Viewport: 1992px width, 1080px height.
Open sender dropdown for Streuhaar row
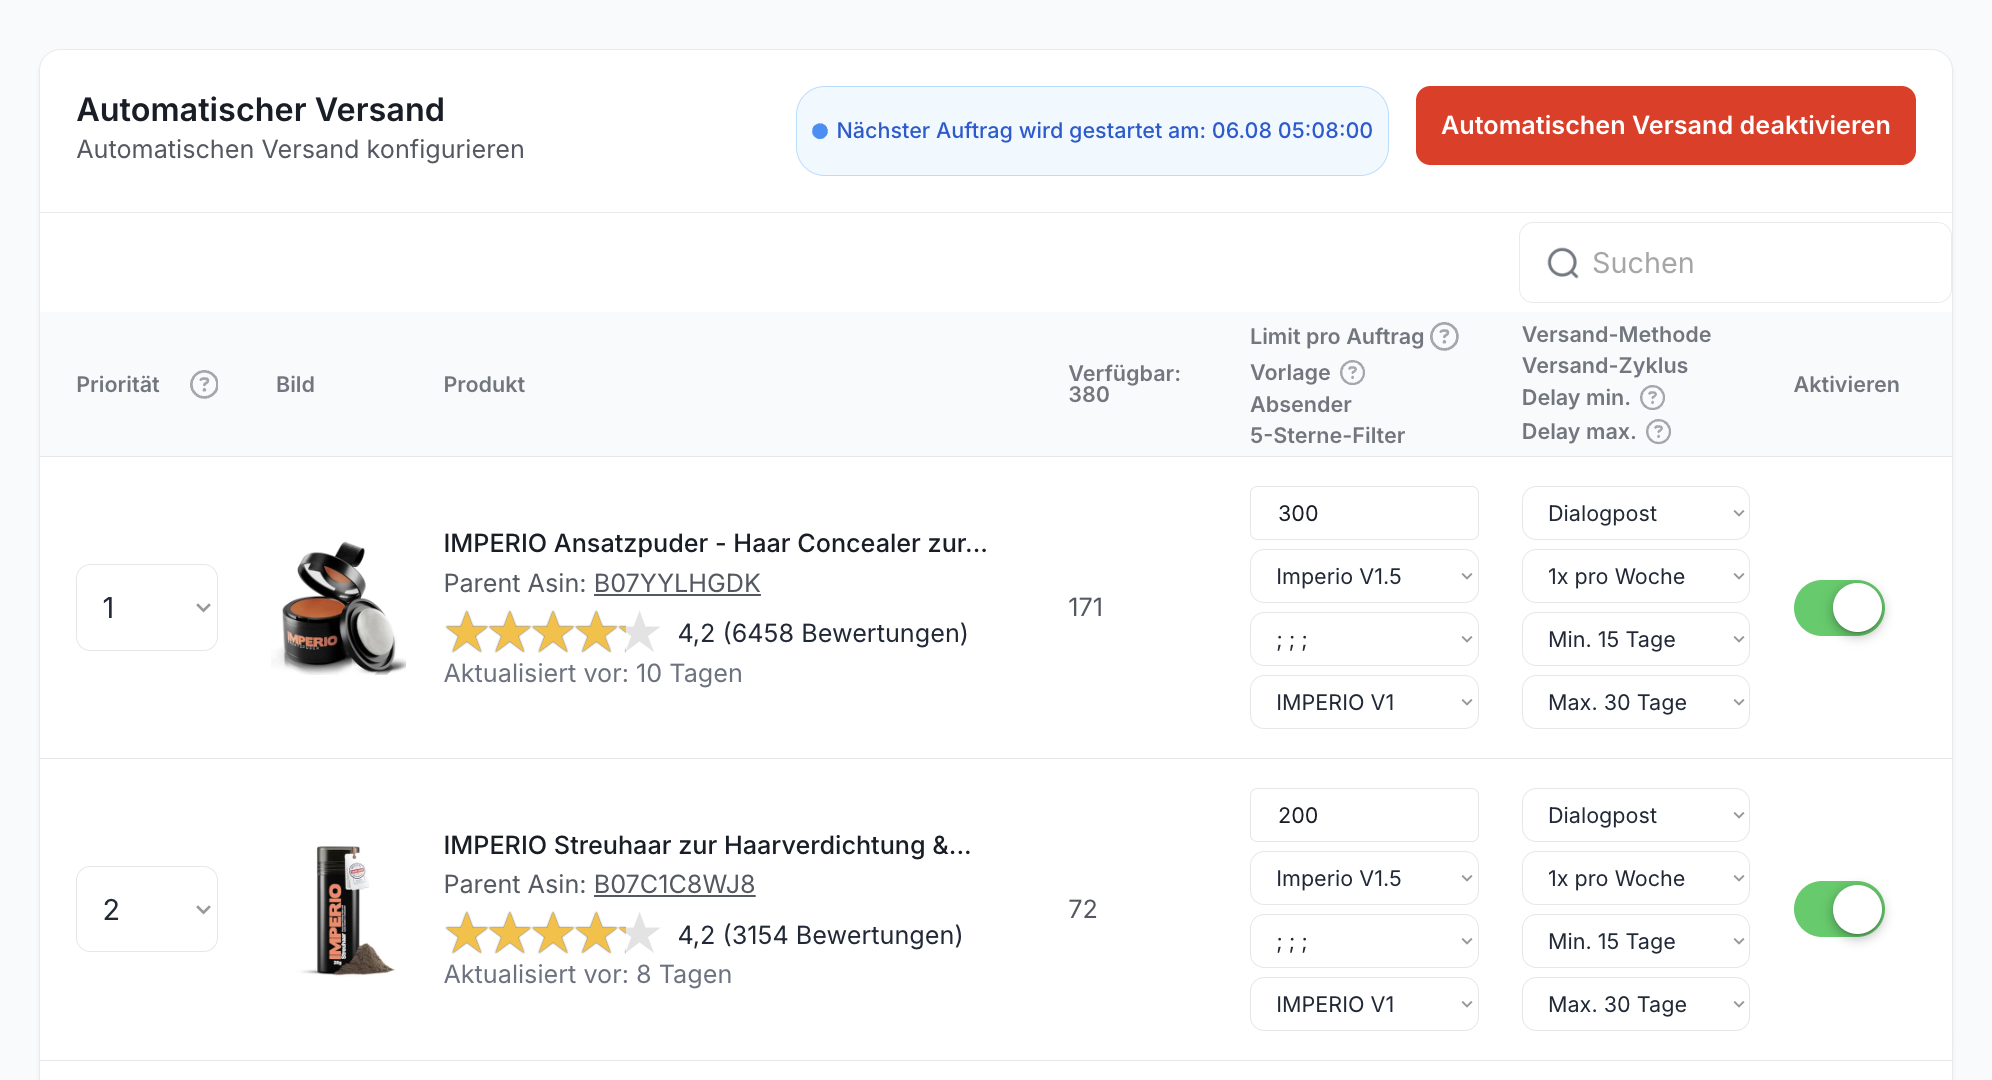click(1364, 941)
